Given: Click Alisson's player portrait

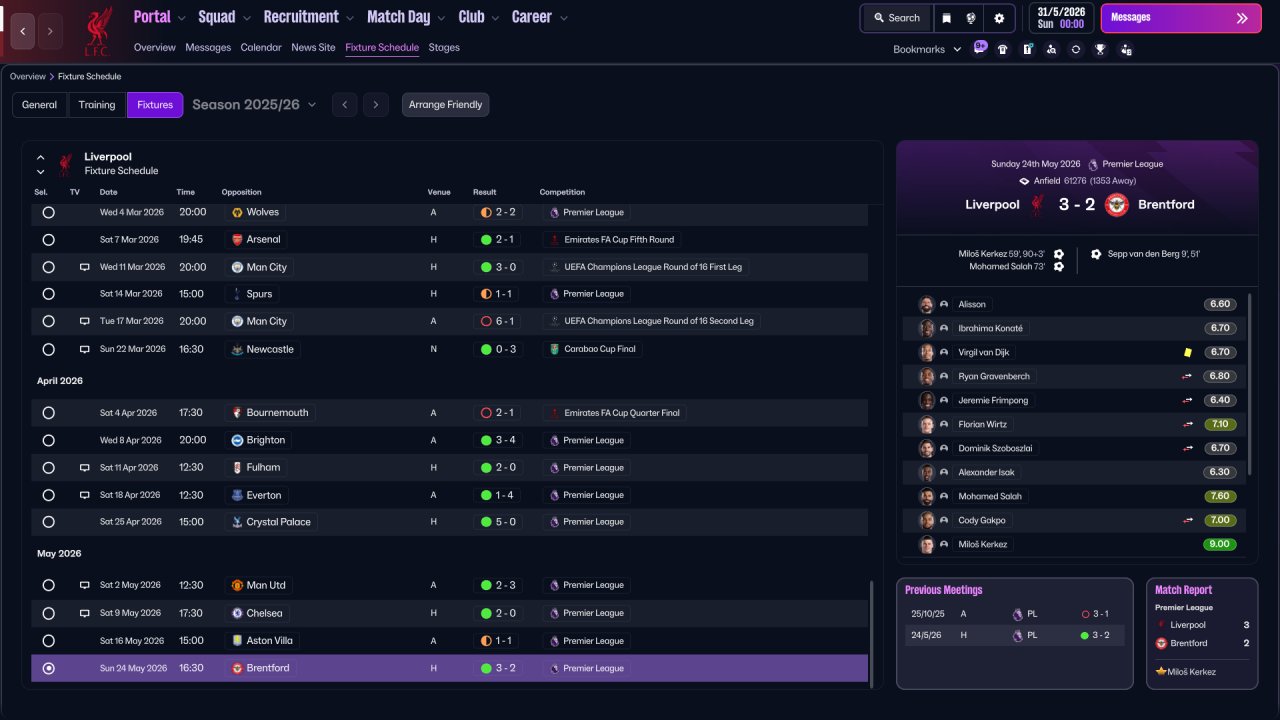Looking at the screenshot, I should pyautogui.click(x=927, y=304).
